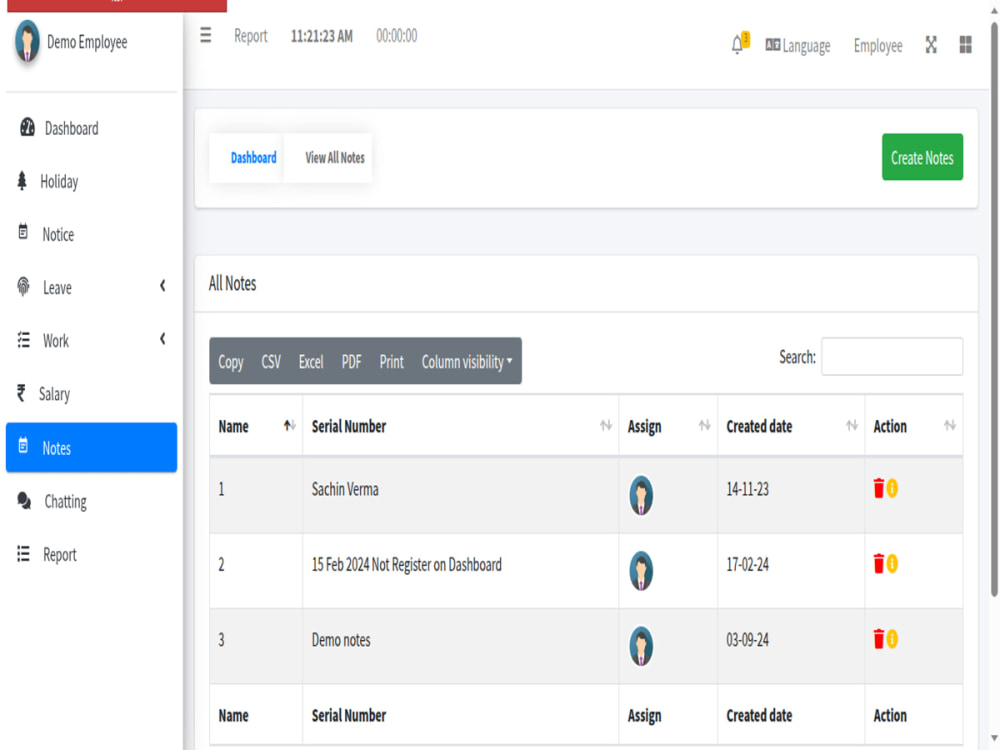Open Holiday in the sidebar
This screenshot has width=1000, height=750.
click(91, 181)
